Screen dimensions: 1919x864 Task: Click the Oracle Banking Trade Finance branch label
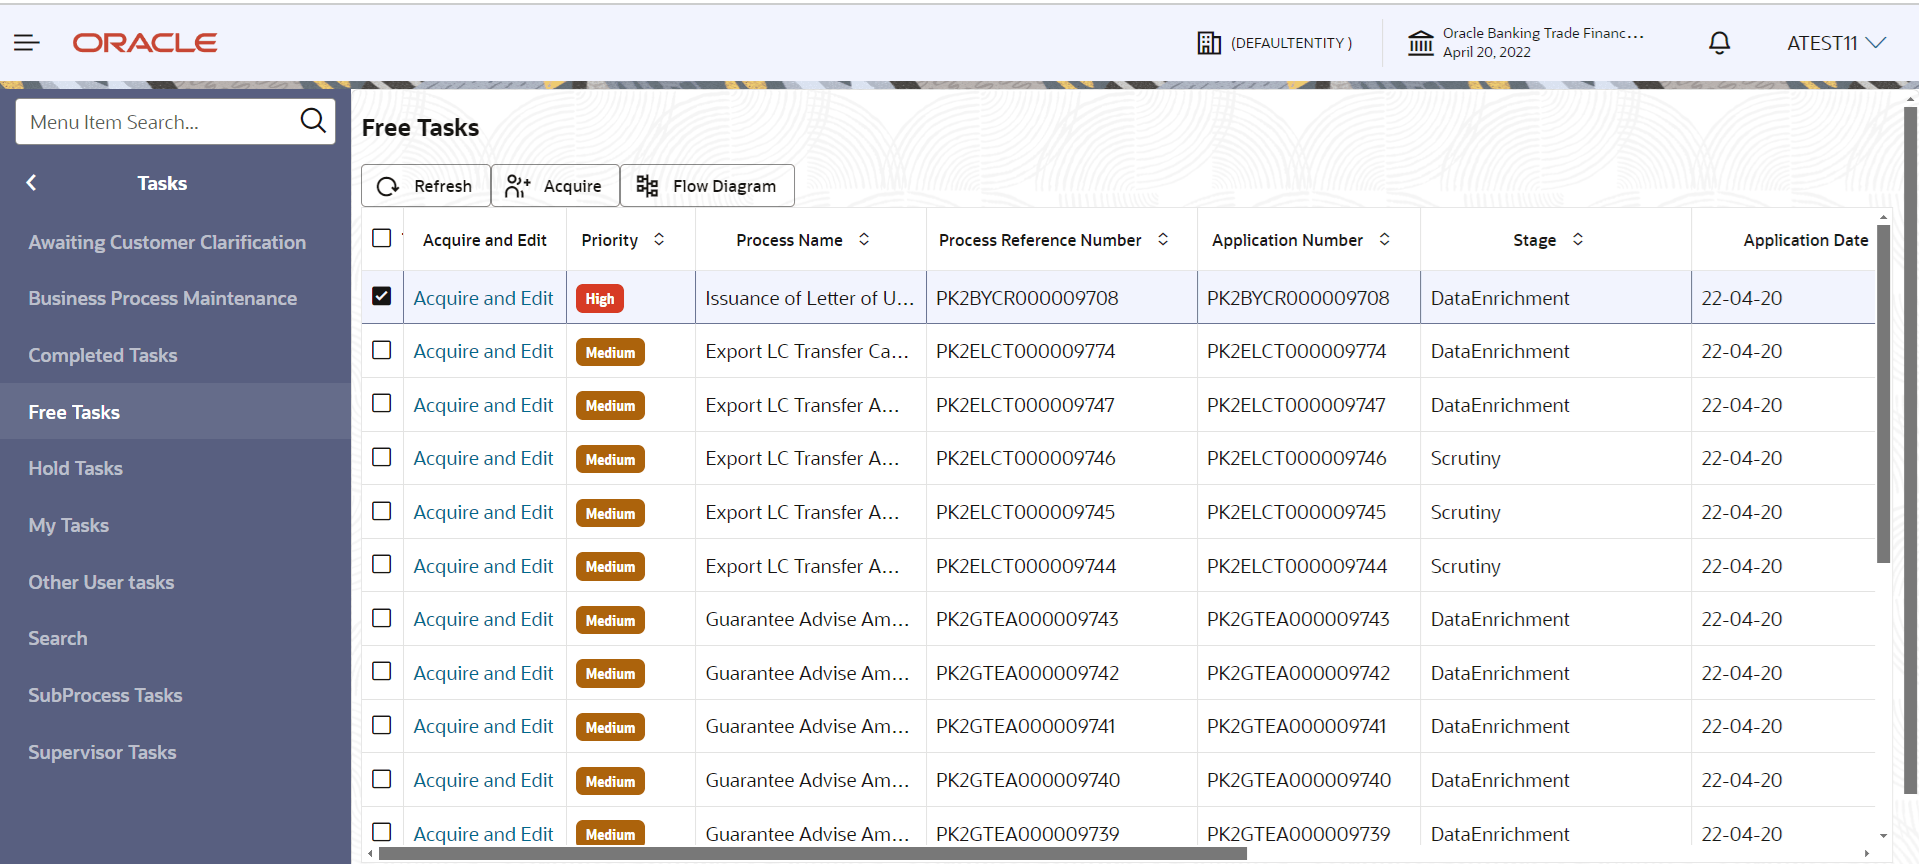coord(1543,33)
